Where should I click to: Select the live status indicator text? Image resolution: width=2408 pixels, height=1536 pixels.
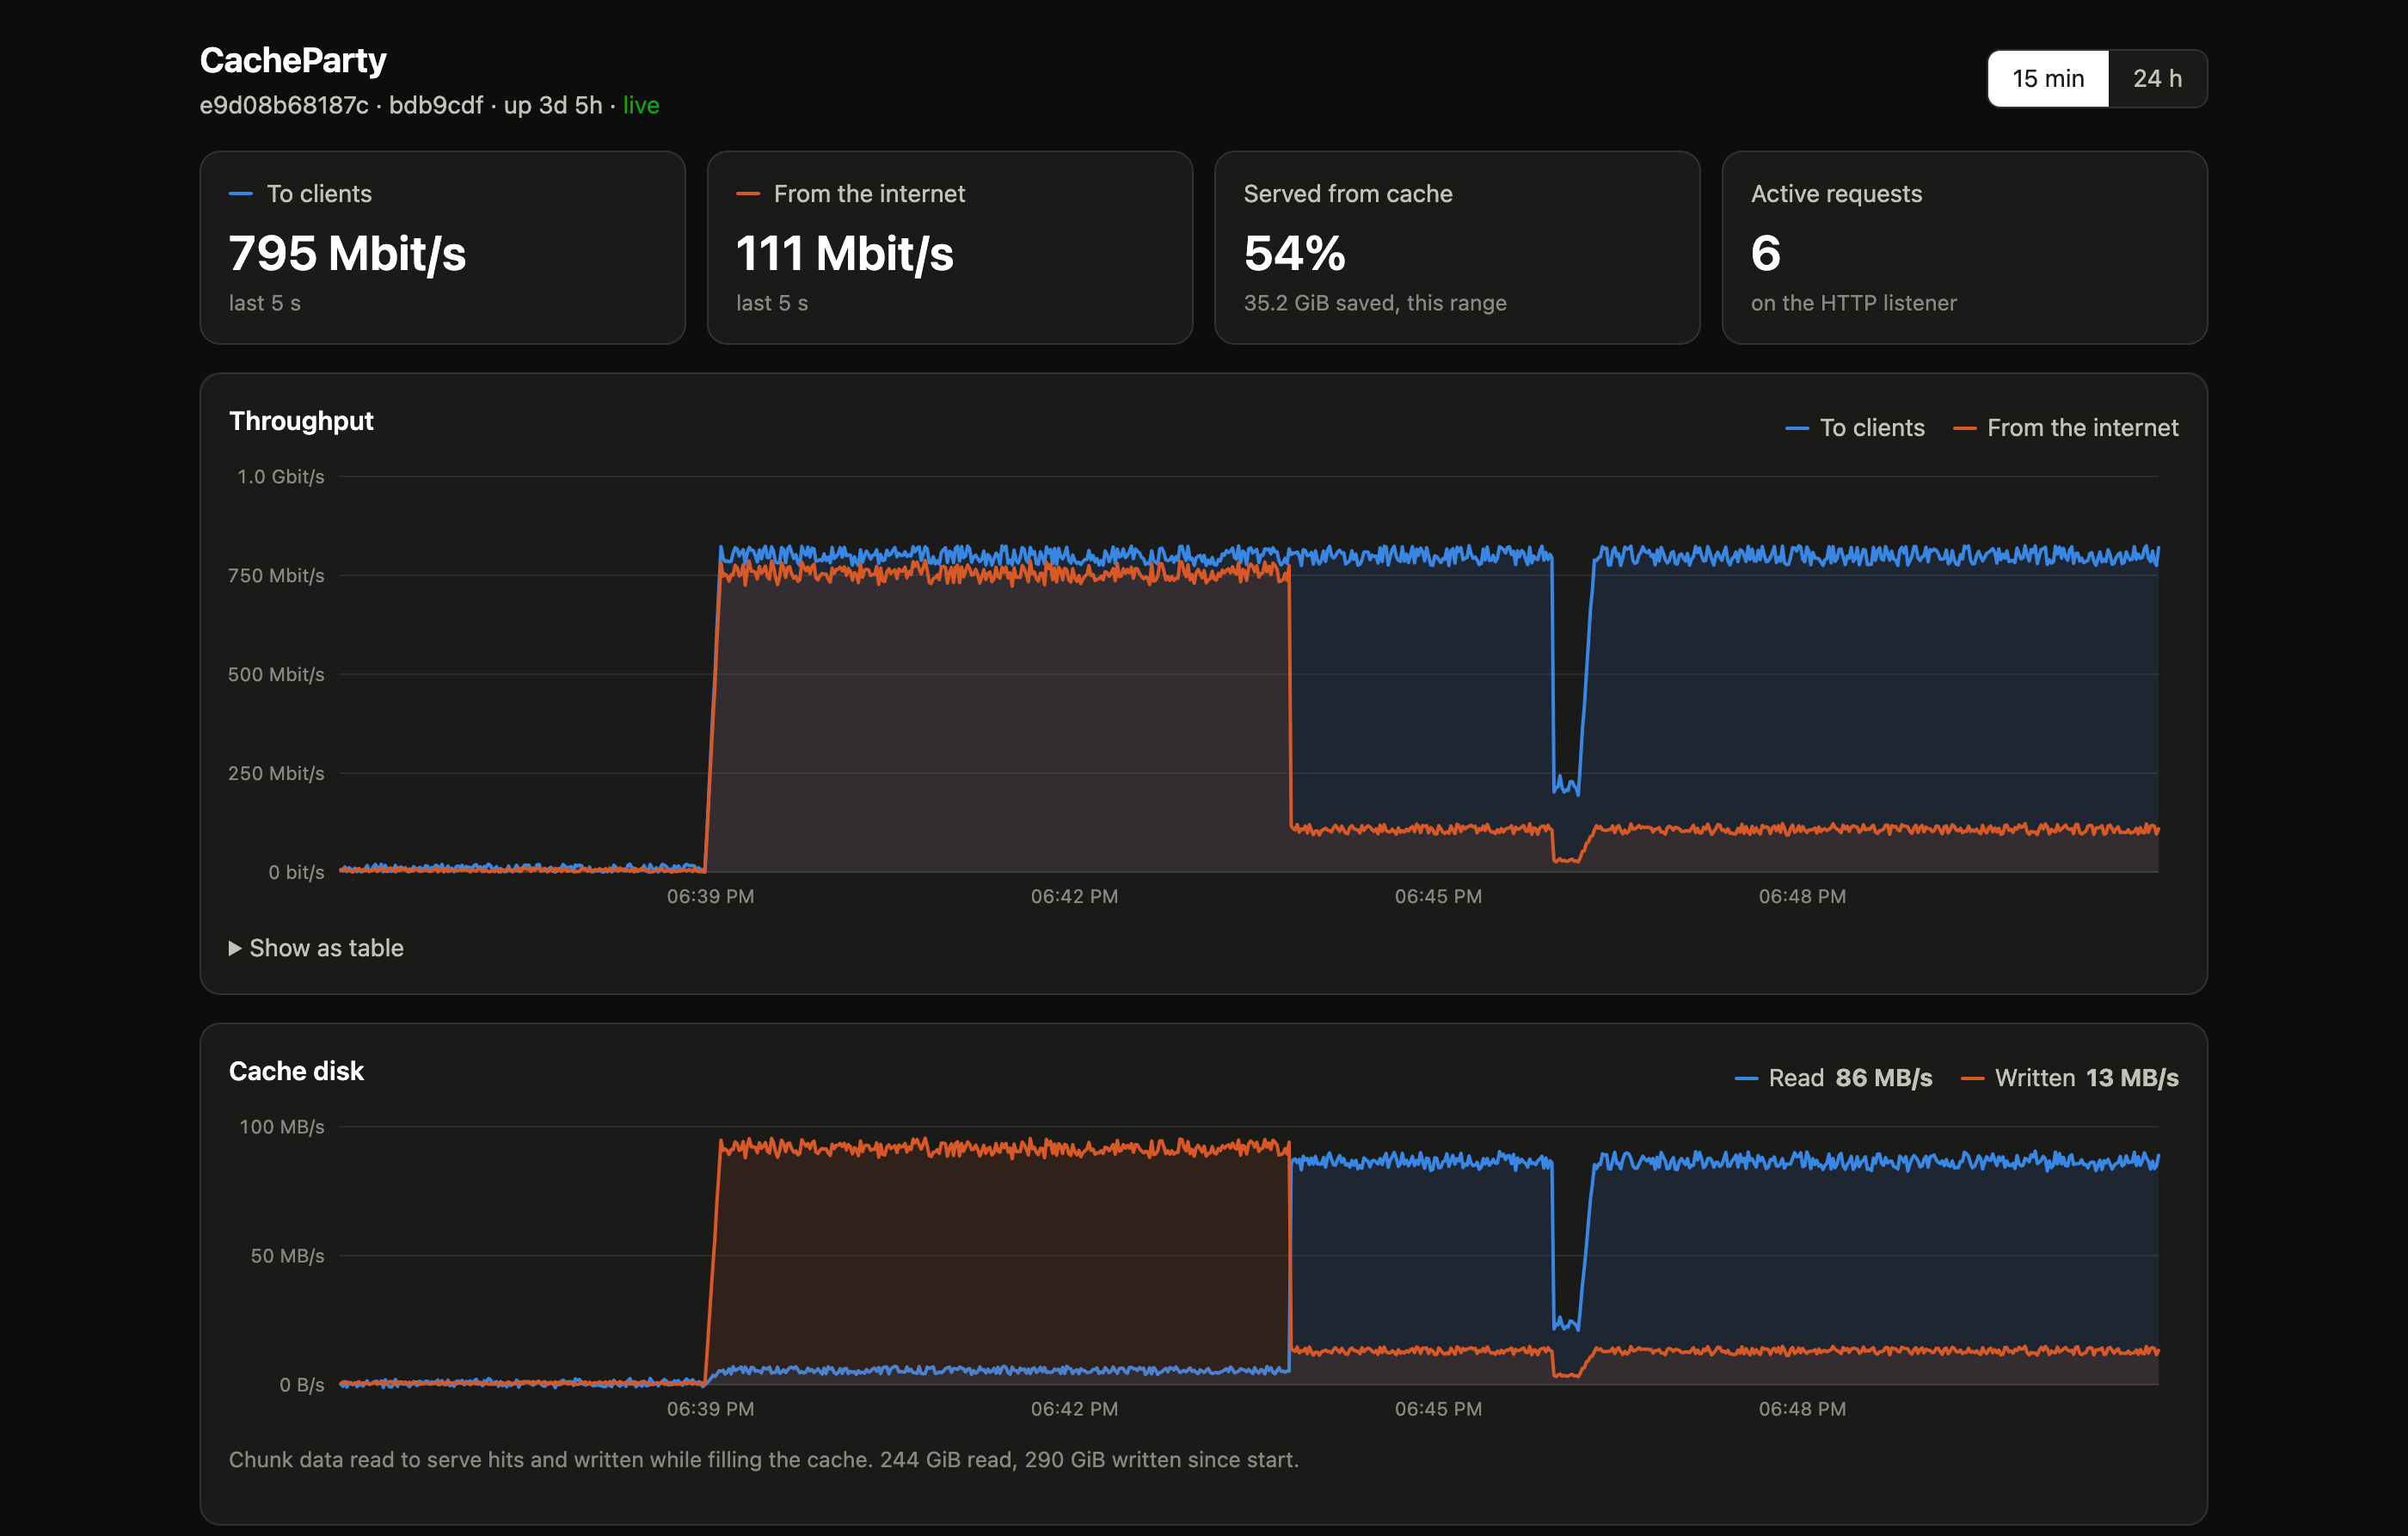pyautogui.click(x=641, y=105)
